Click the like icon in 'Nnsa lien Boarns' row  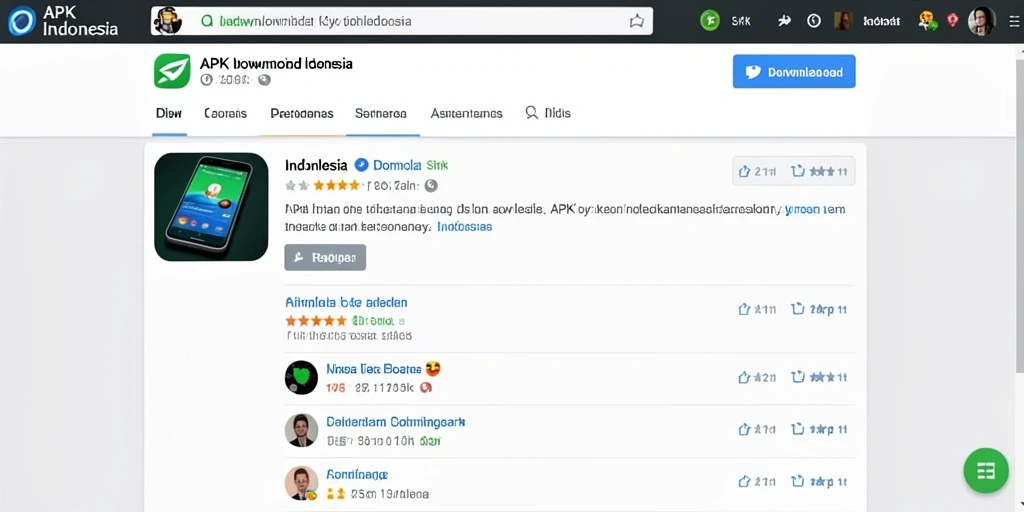pos(744,377)
